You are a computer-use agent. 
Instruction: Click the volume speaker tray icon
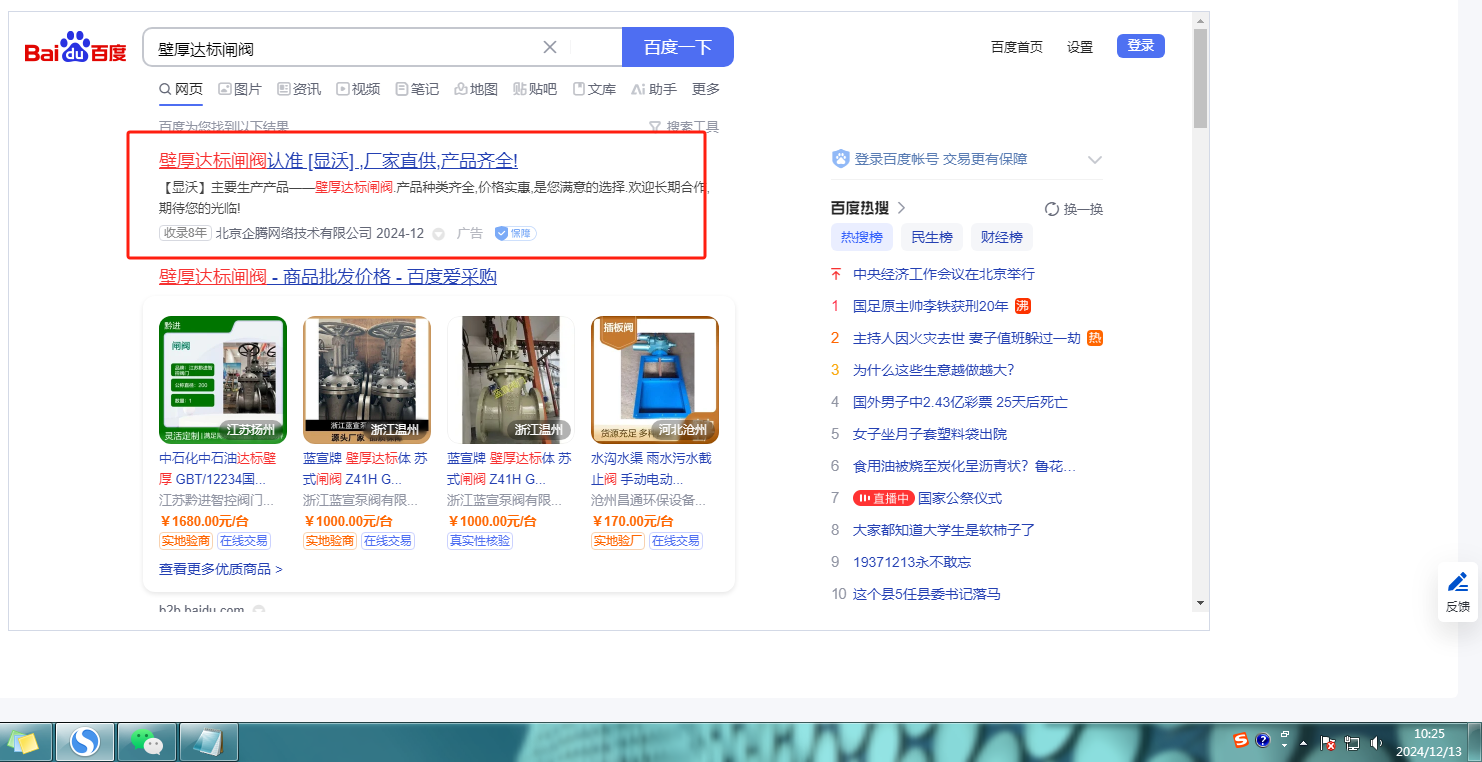pyautogui.click(x=1377, y=743)
